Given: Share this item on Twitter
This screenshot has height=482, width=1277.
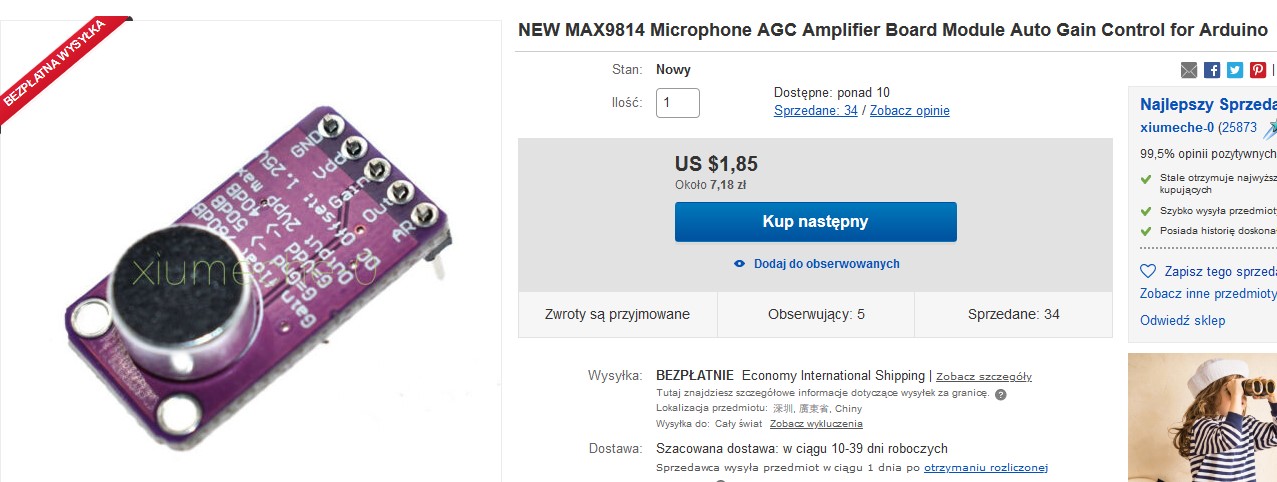Looking at the screenshot, I should point(1235,70).
